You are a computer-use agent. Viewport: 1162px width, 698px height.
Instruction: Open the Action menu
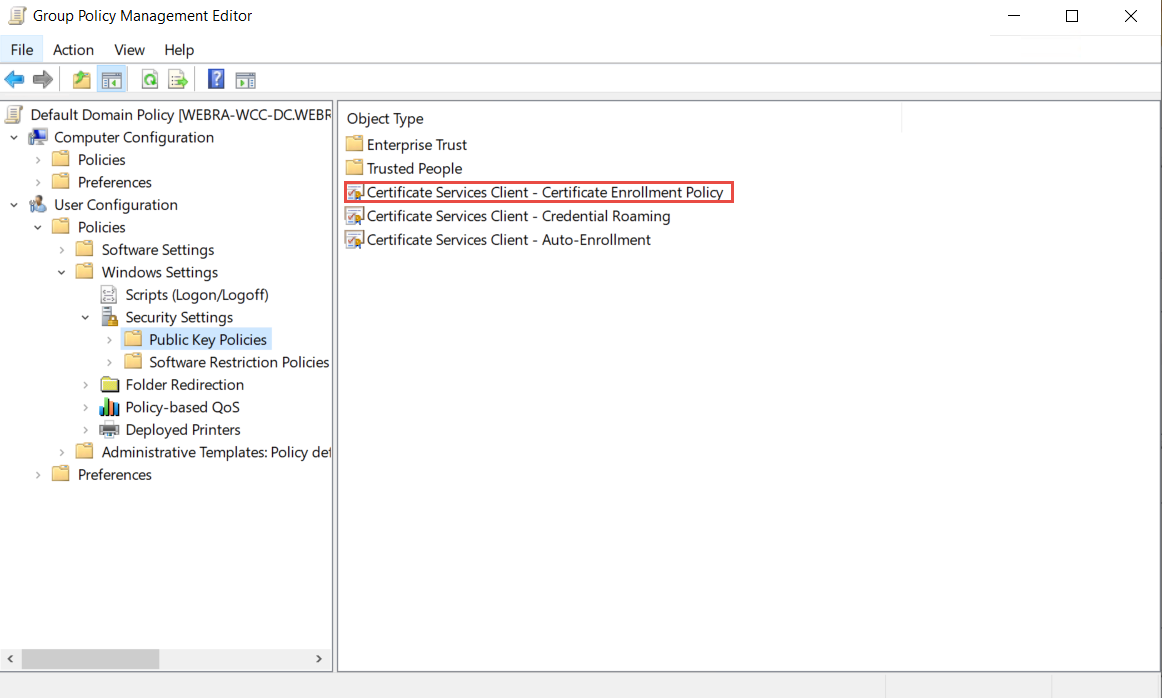tap(73, 50)
